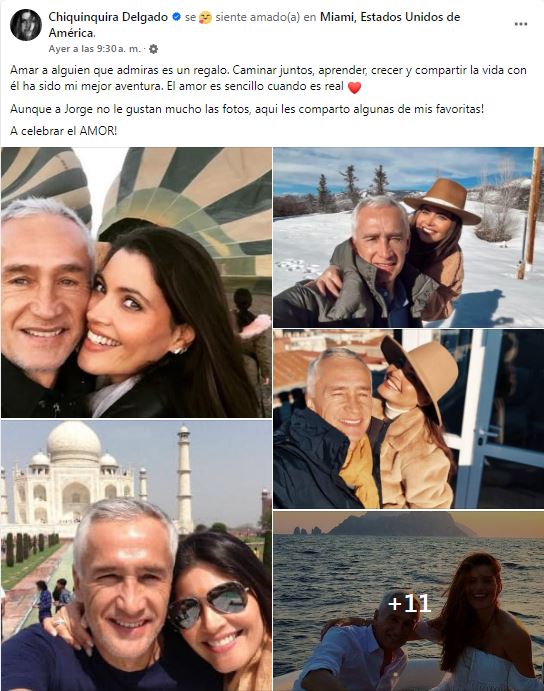
Task: Click the 'siente amado(a)' feeling text
Action: (259, 17)
